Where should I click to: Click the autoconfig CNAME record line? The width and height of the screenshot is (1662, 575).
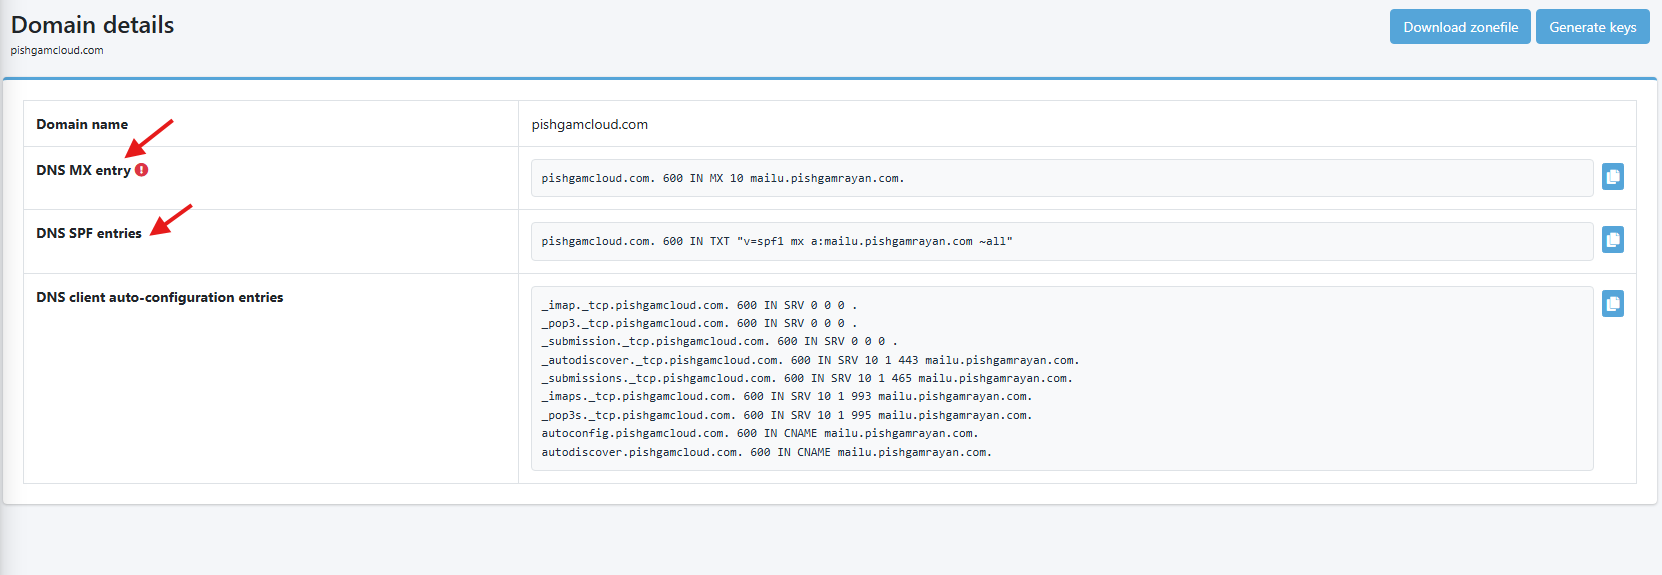(x=760, y=433)
